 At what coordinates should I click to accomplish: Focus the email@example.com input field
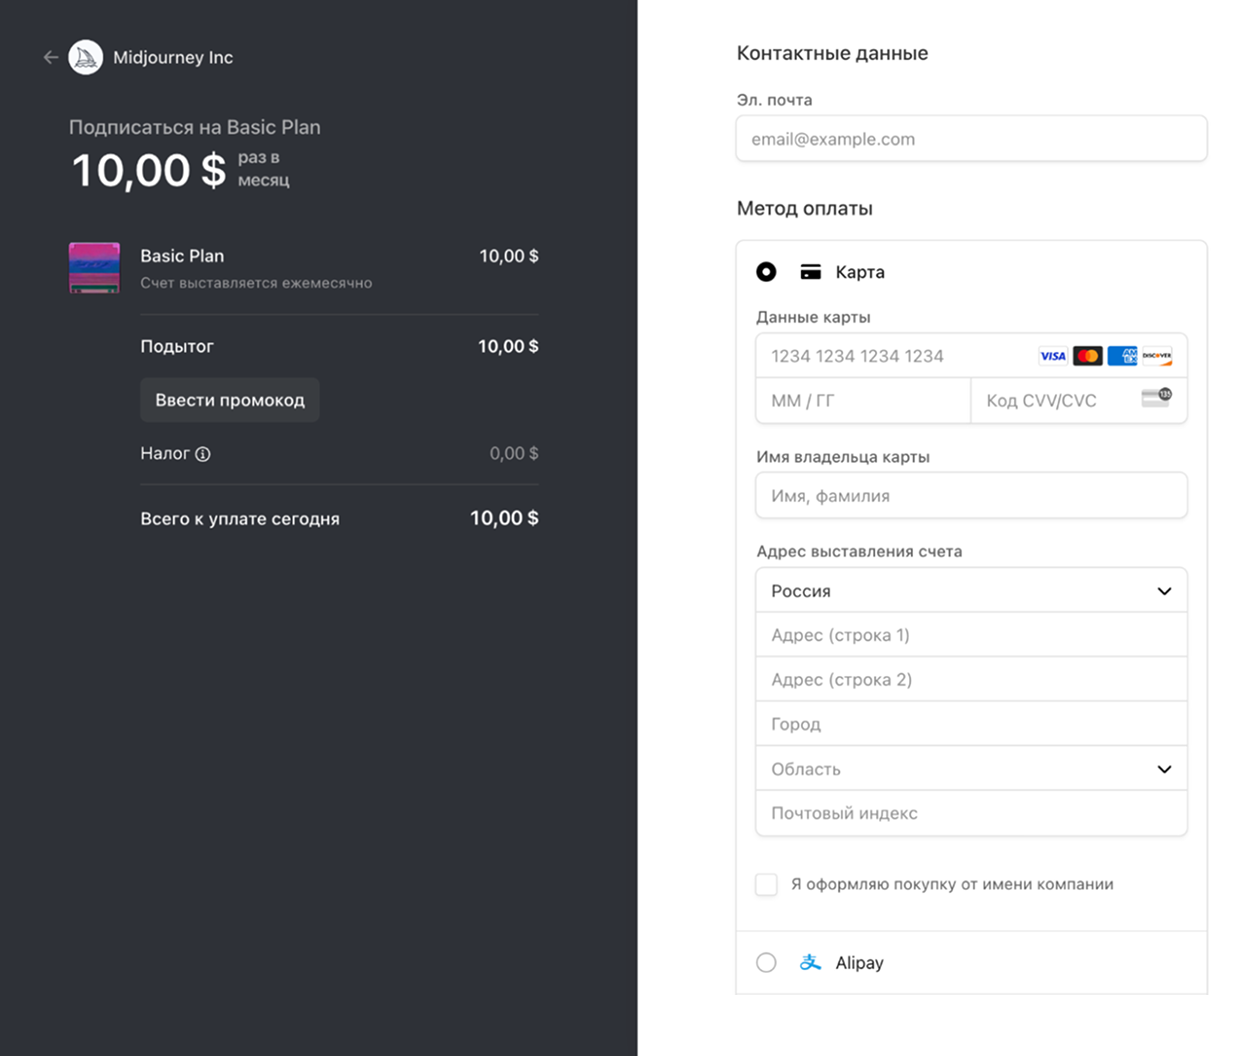pos(971,139)
